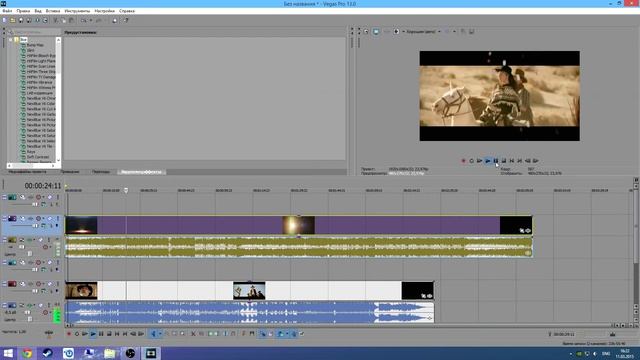Open the Файл menu
Image resolution: width=640 pixels, height=360 pixels.
pos(7,11)
